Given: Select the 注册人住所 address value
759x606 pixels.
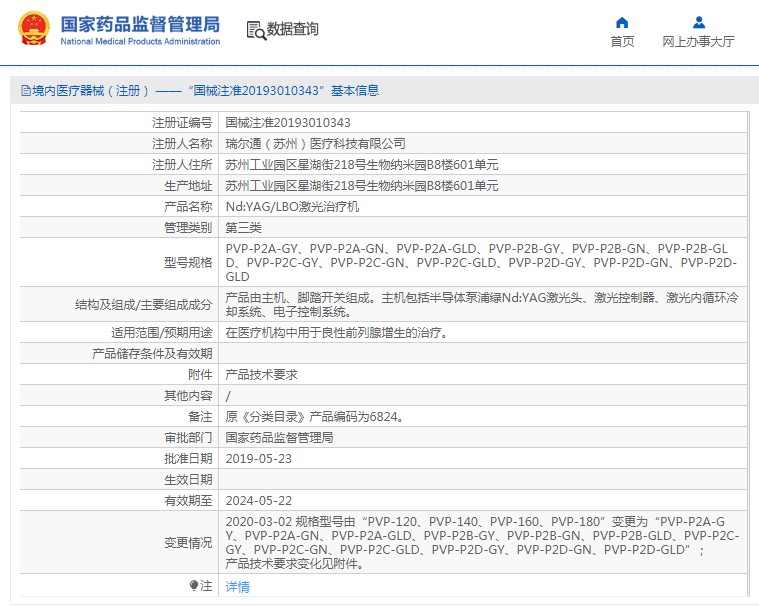Looking at the screenshot, I should (362, 165).
